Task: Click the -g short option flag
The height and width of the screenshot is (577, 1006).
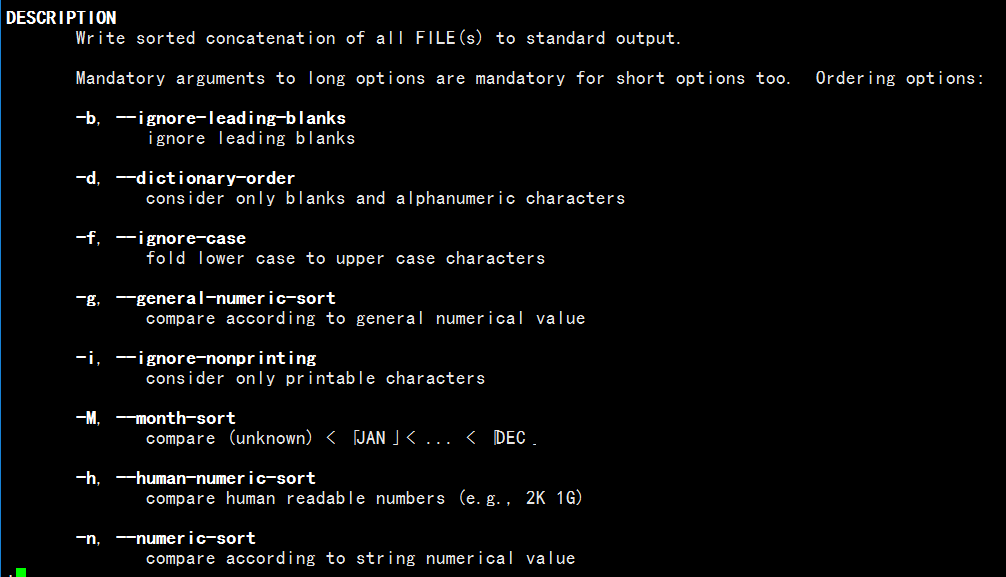Action: coord(88,299)
